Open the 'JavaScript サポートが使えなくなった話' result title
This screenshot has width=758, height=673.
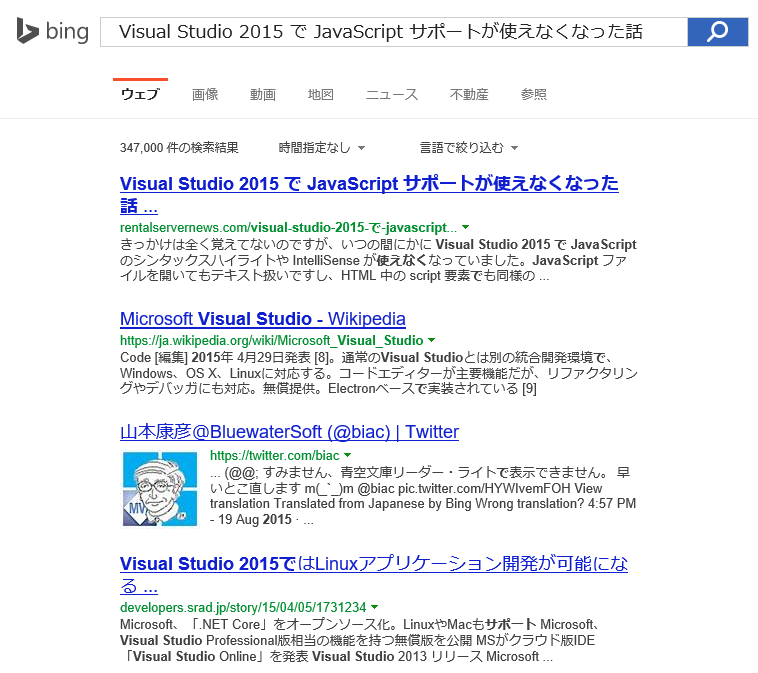tap(369, 195)
